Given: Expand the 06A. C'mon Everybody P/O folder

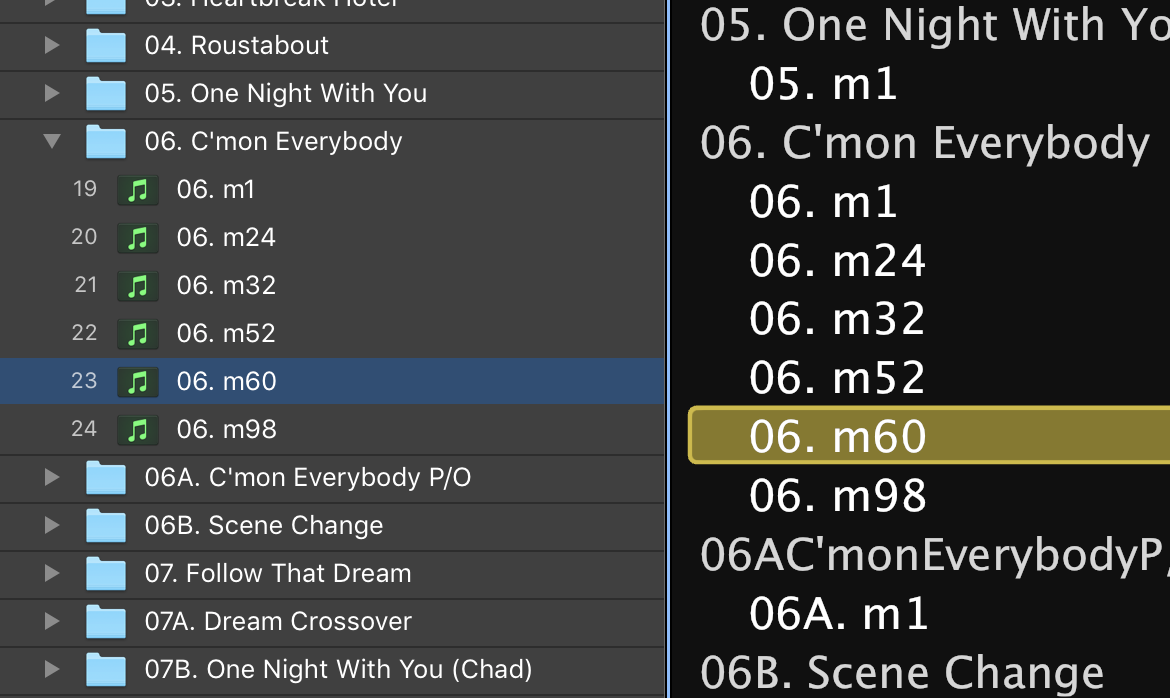Looking at the screenshot, I should coord(52,477).
